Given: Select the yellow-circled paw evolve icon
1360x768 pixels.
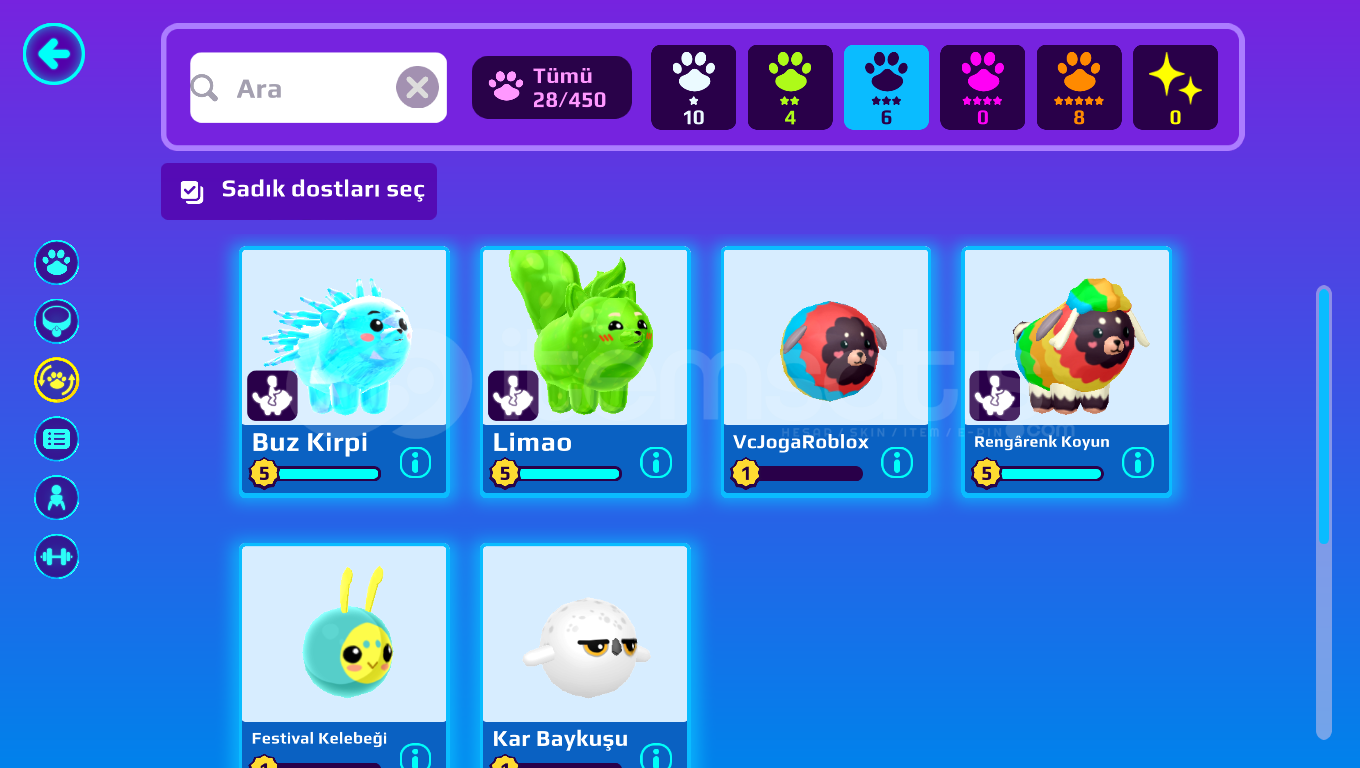Looking at the screenshot, I should [x=57, y=381].
